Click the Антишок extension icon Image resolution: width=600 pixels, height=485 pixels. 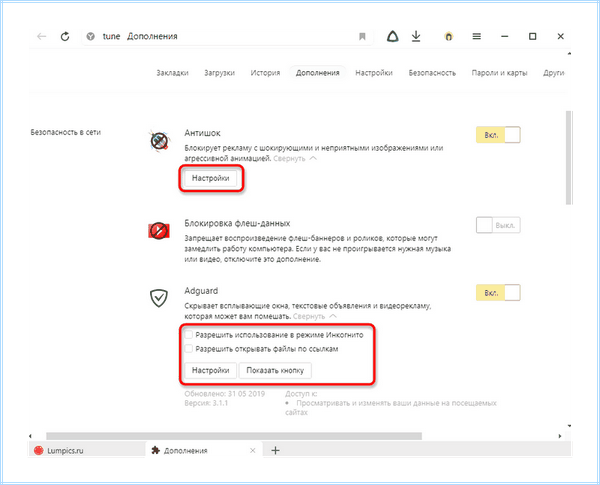coord(159,140)
